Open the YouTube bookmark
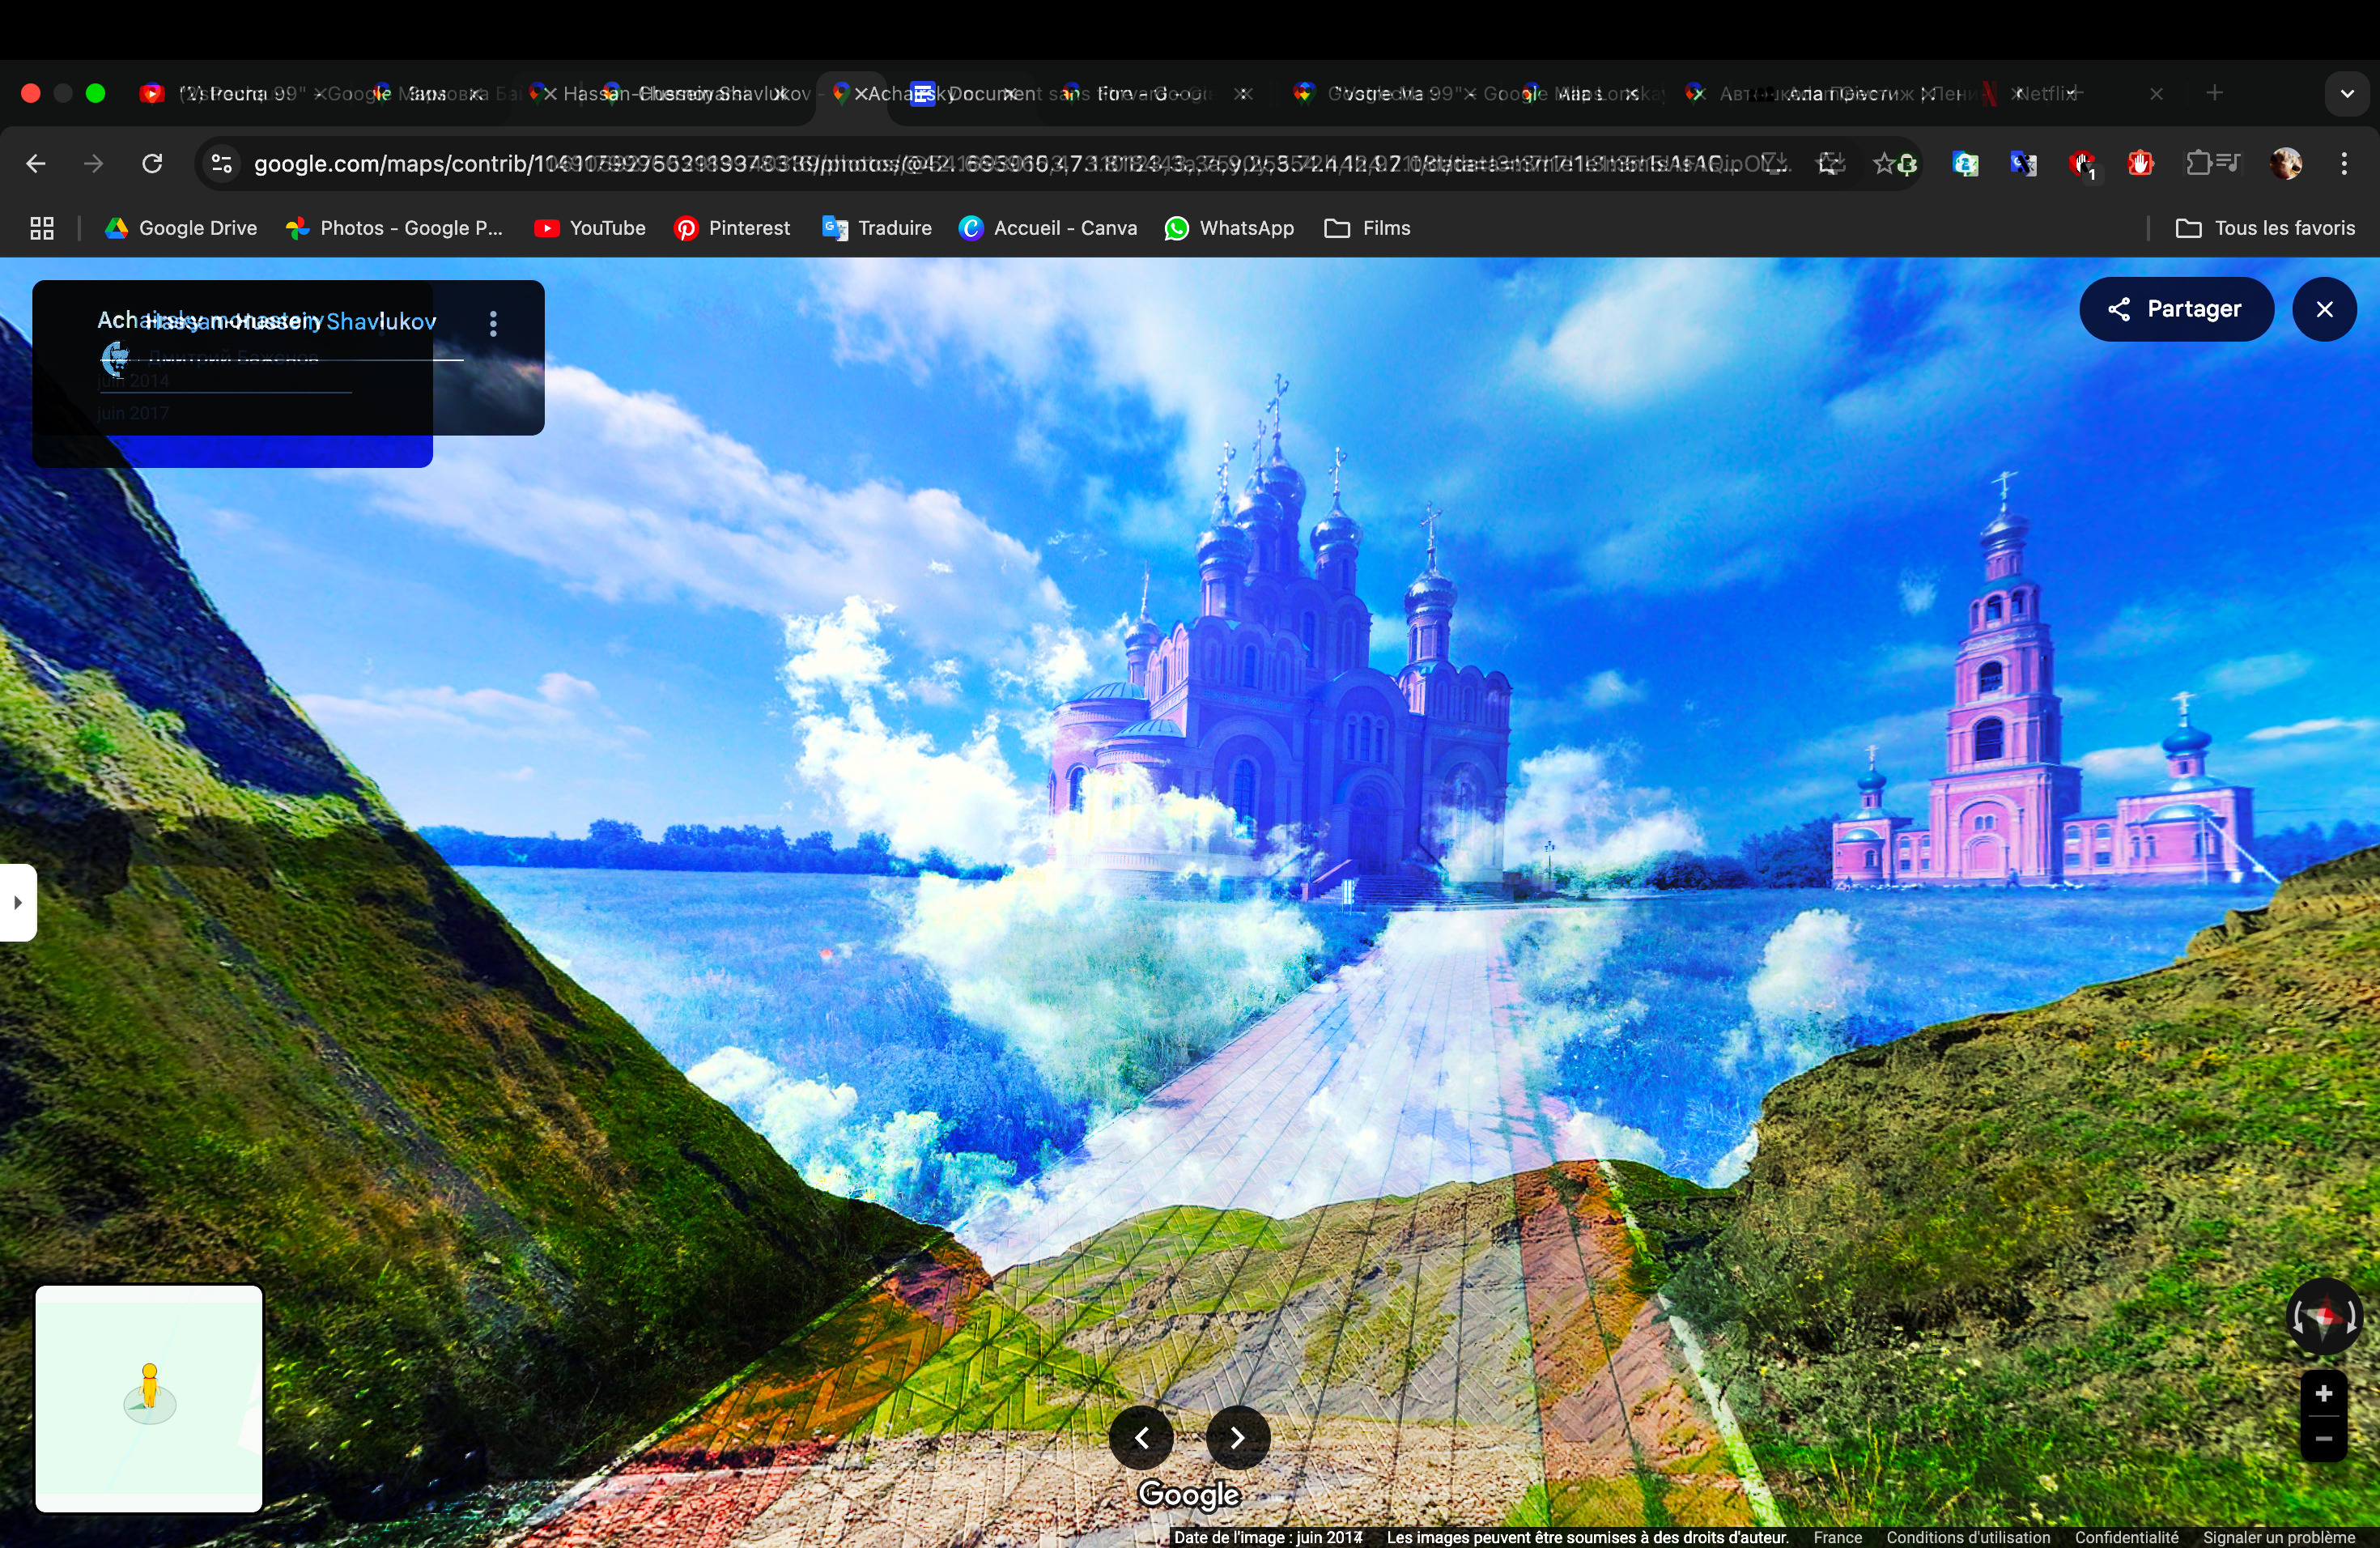The image size is (2380, 1548). point(590,228)
